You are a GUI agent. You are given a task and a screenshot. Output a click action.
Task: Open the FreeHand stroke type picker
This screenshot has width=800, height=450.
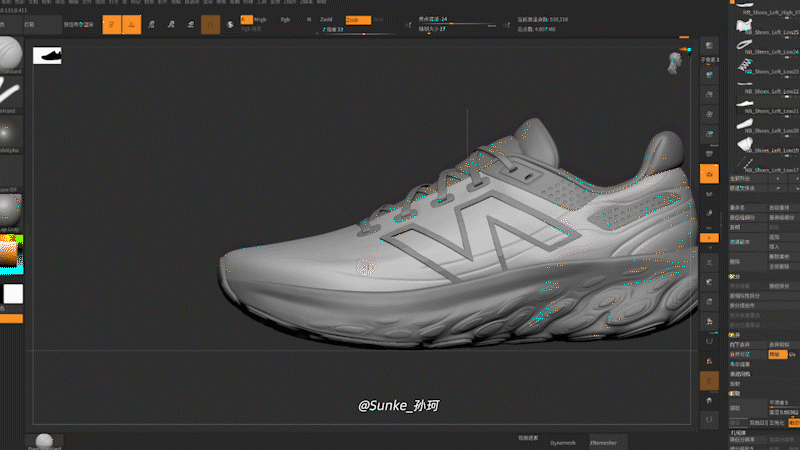click(x=11, y=94)
